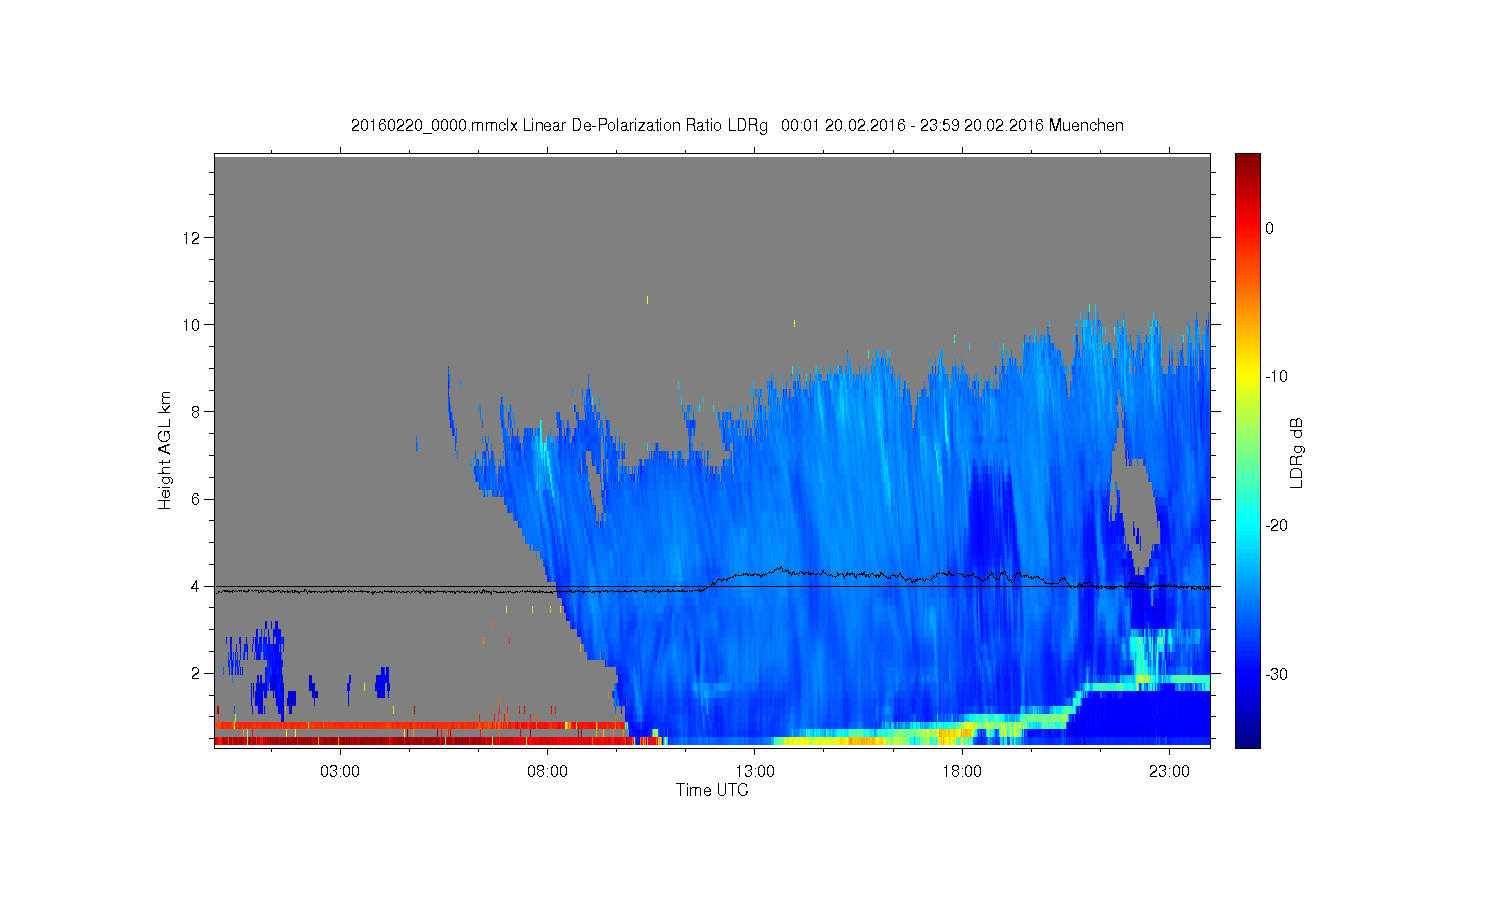Image resolution: width=1500 pixels, height=900 pixels.
Task: Click the 'LDRg dB' colorbar label
Action: point(1297,453)
